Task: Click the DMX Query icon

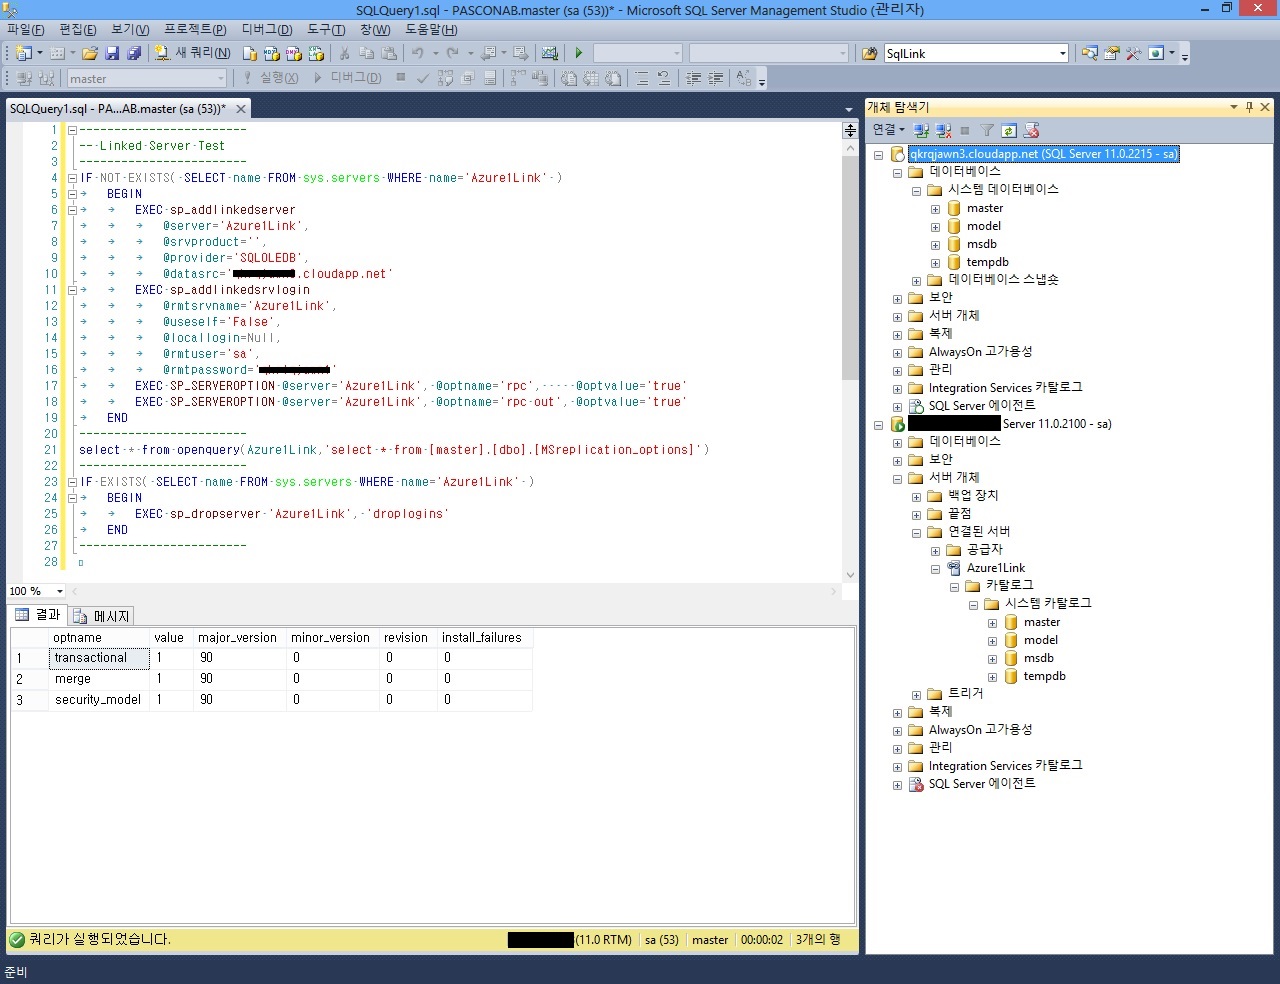Action: [293, 53]
